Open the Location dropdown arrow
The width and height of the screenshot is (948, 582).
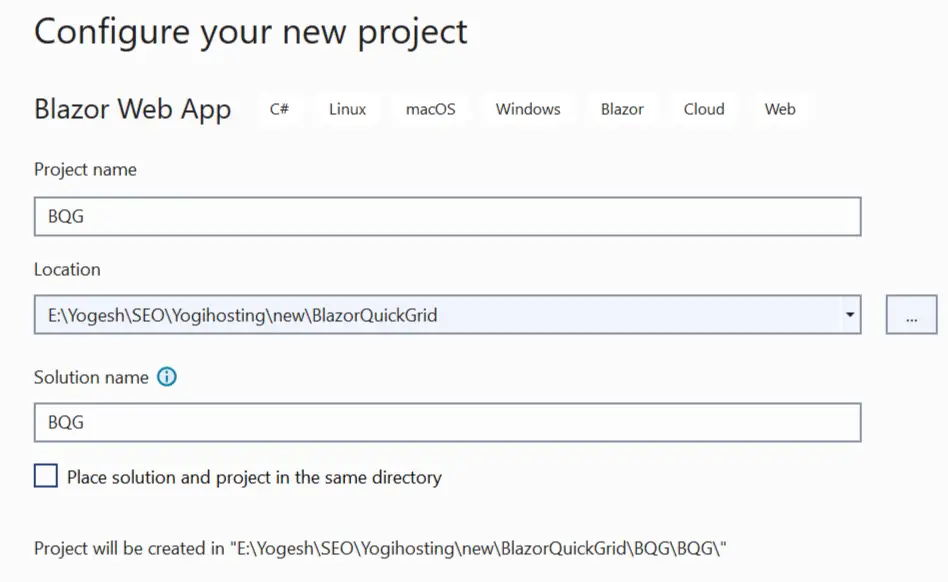pyautogui.click(x=849, y=315)
